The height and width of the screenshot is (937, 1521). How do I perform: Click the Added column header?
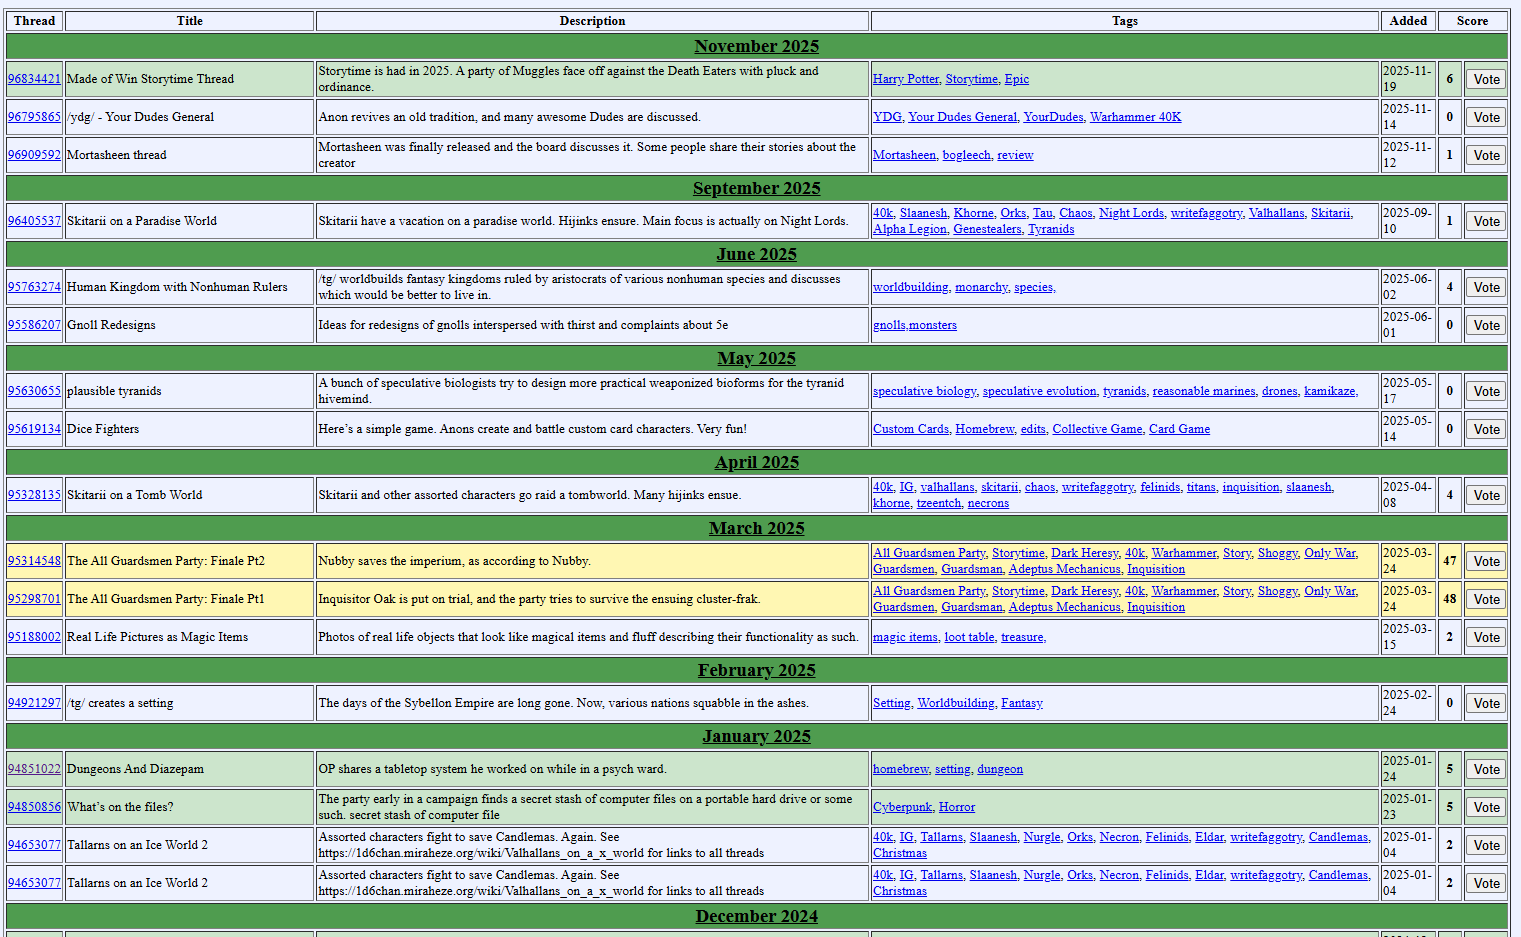[x=1408, y=21]
